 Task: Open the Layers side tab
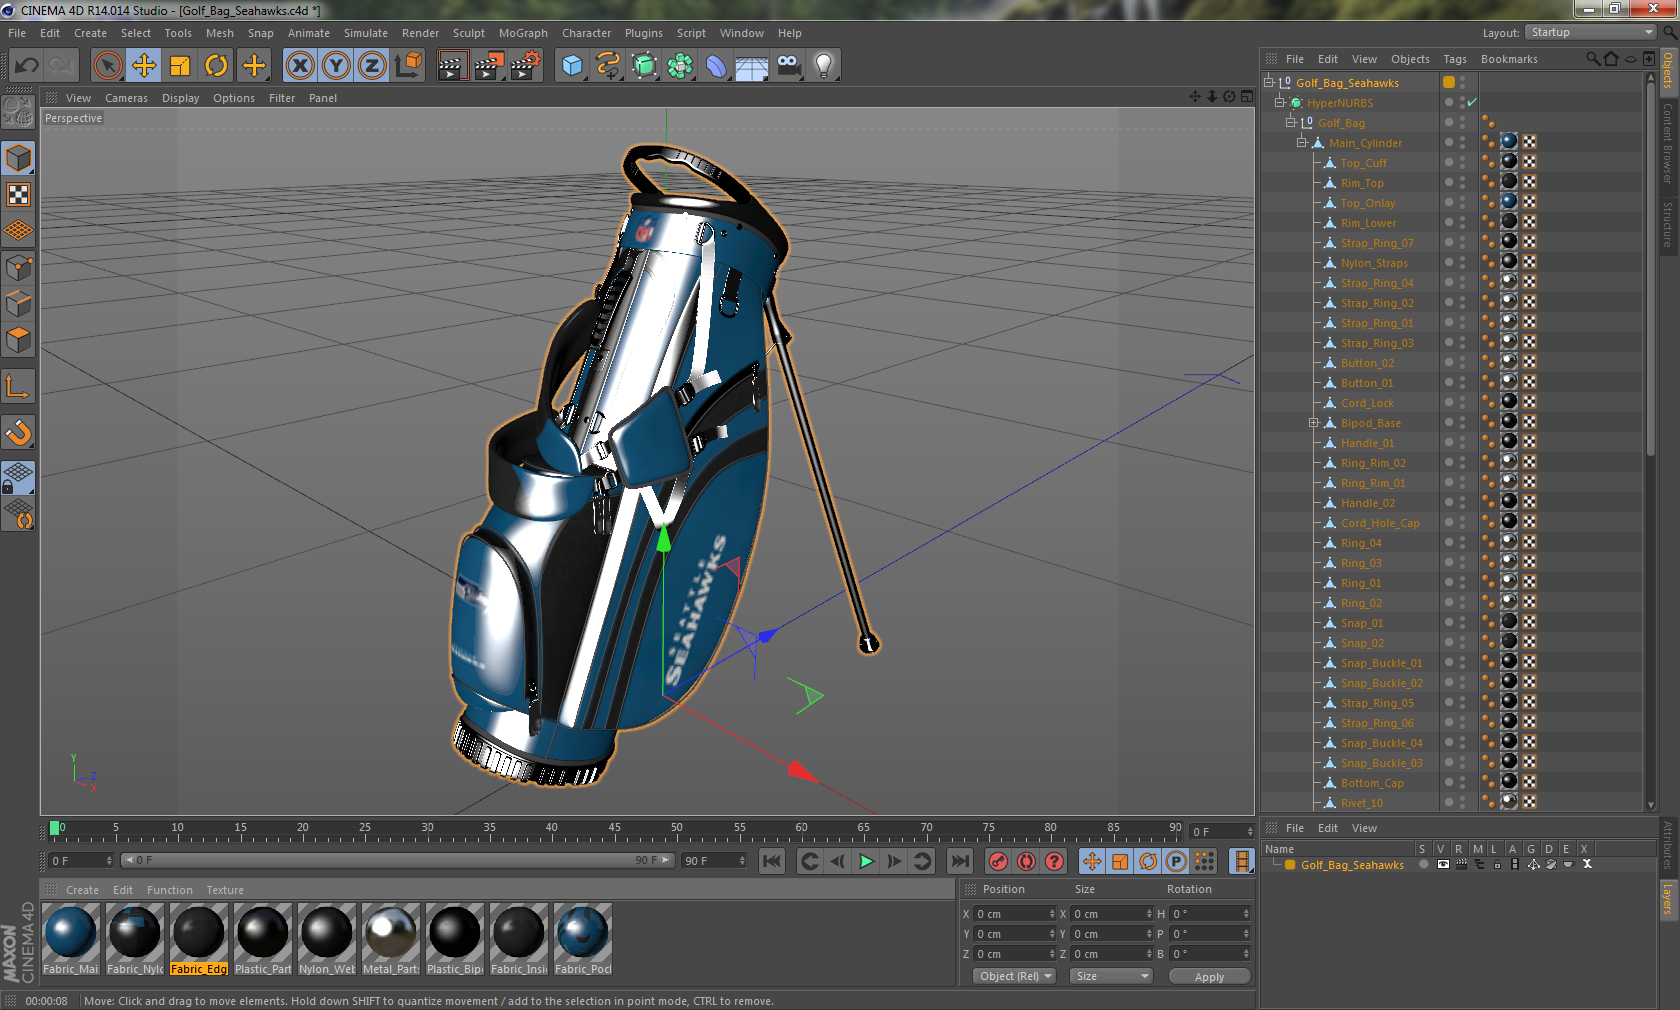click(x=1668, y=898)
